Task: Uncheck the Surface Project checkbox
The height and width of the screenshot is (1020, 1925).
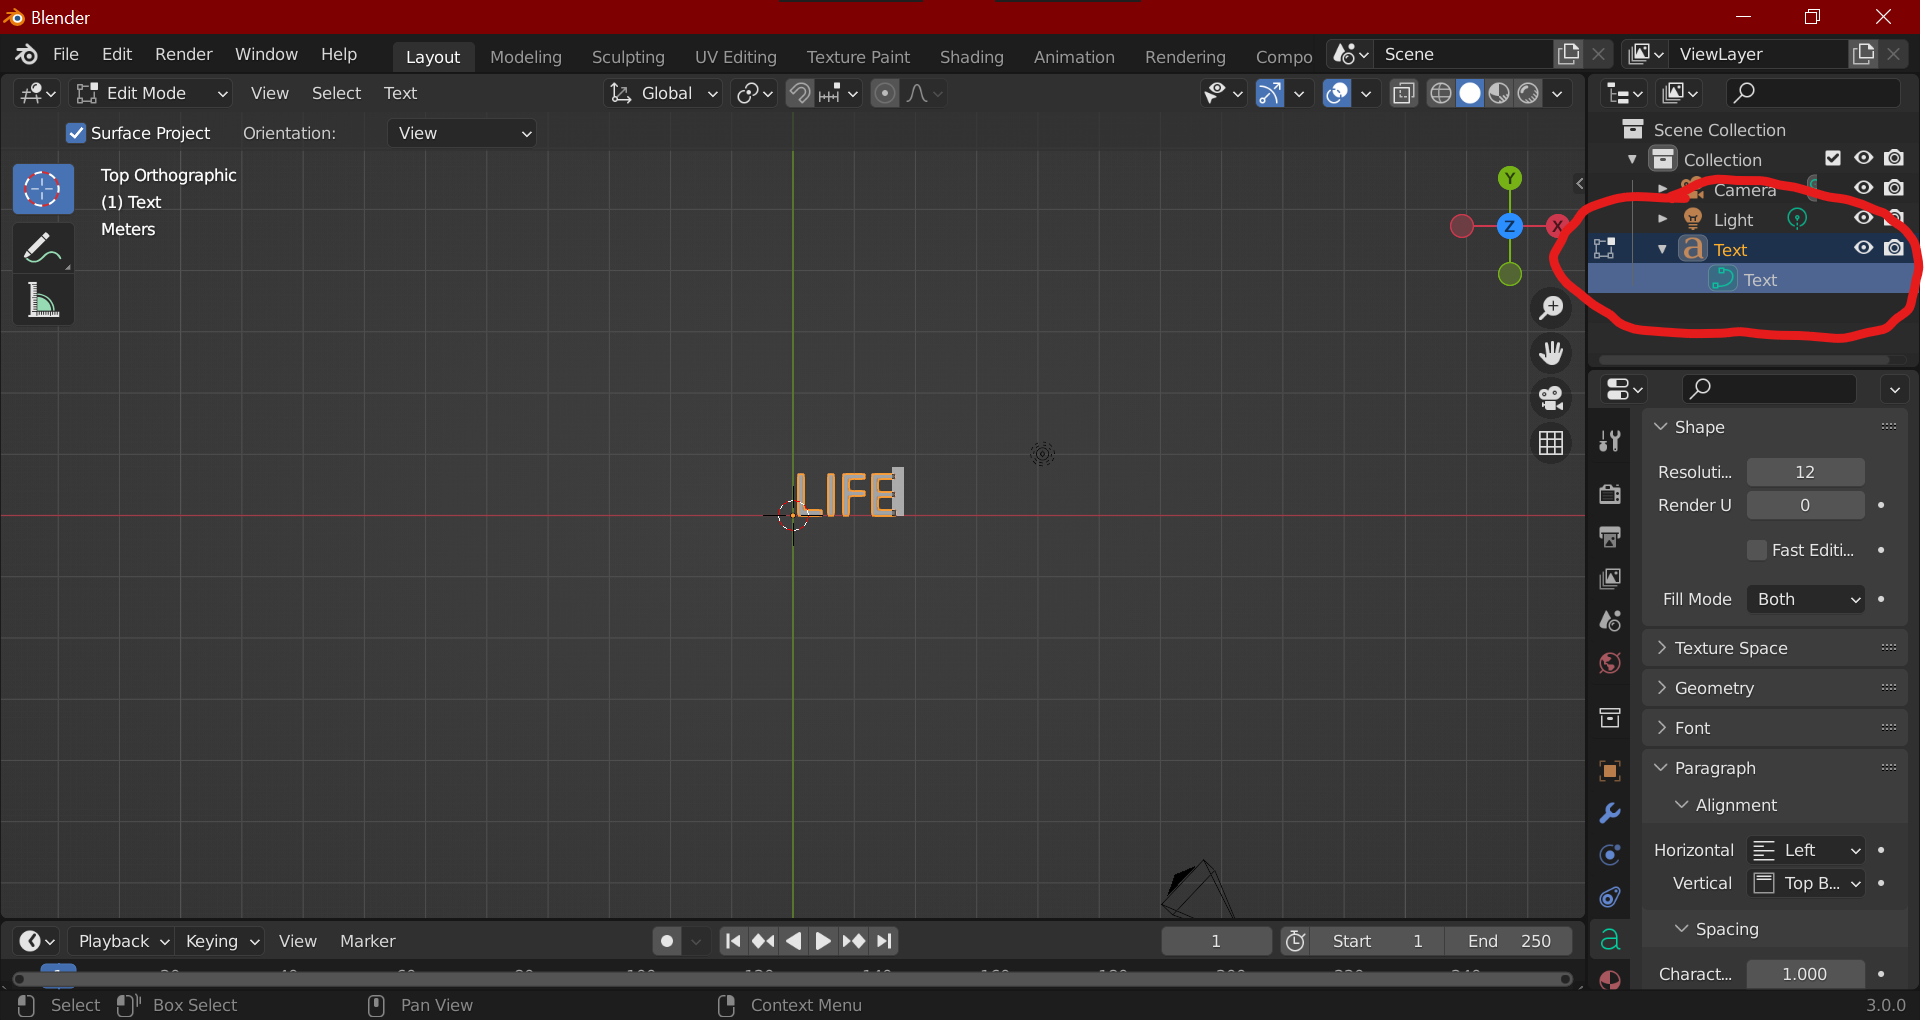Action: [76, 133]
